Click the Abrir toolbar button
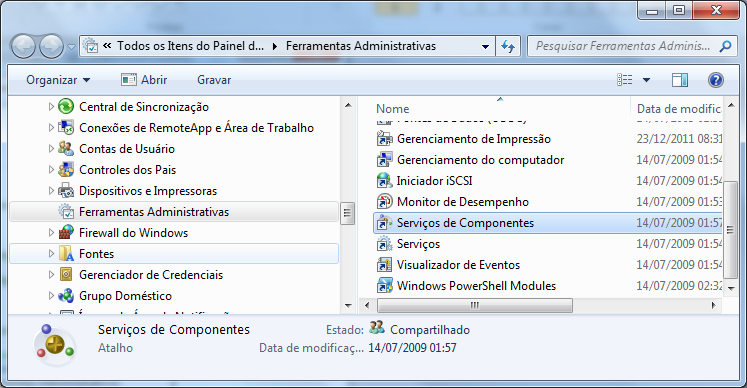 (x=144, y=80)
